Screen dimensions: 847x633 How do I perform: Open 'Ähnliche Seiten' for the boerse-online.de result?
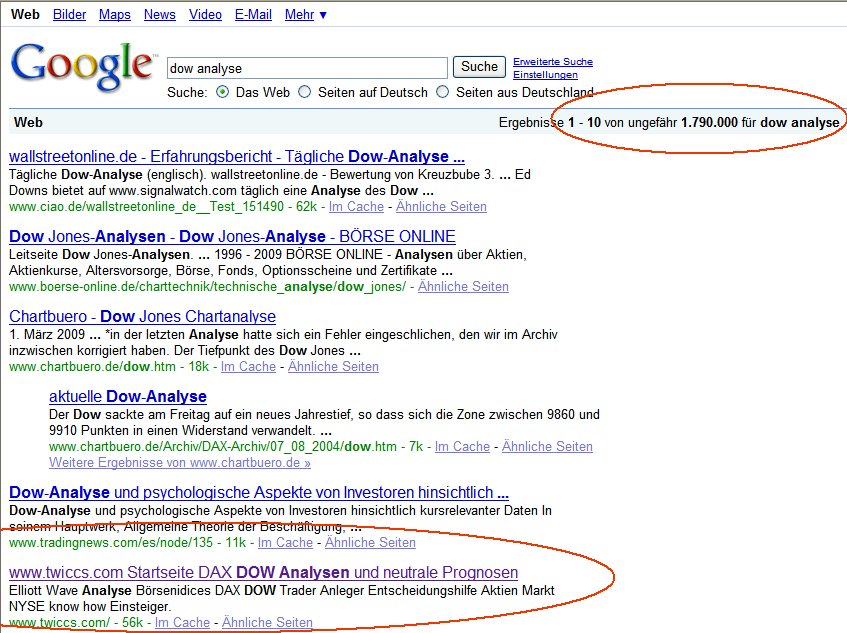tap(463, 287)
